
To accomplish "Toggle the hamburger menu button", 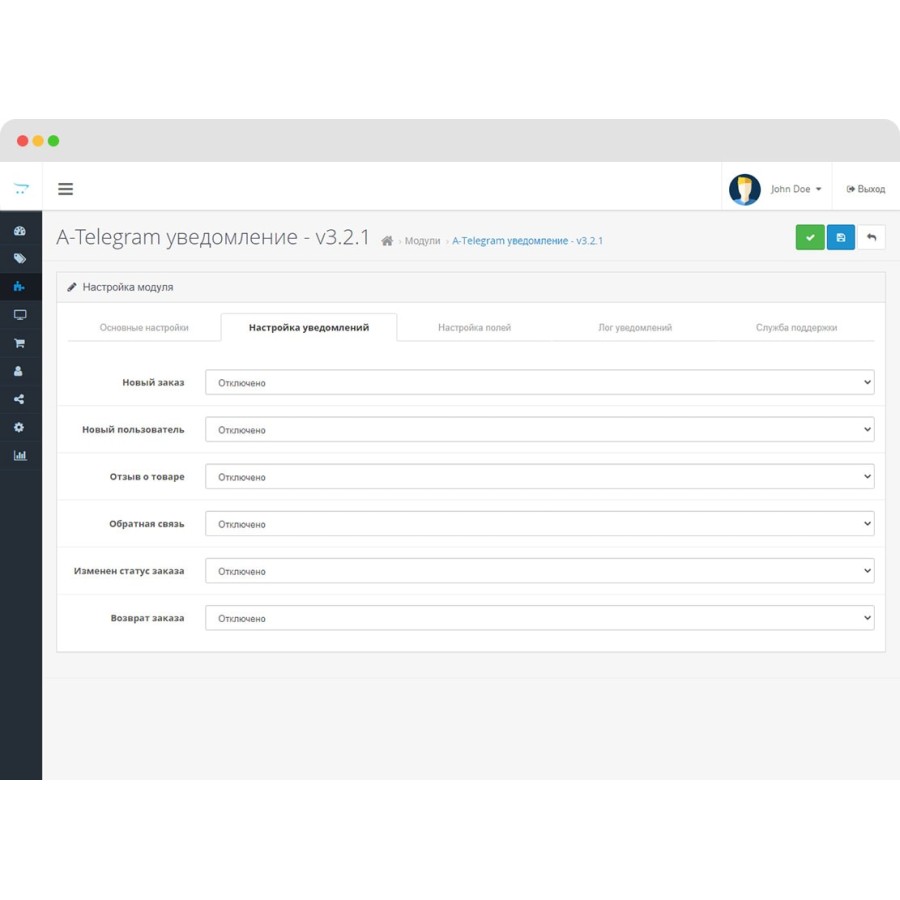I will click(65, 189).
